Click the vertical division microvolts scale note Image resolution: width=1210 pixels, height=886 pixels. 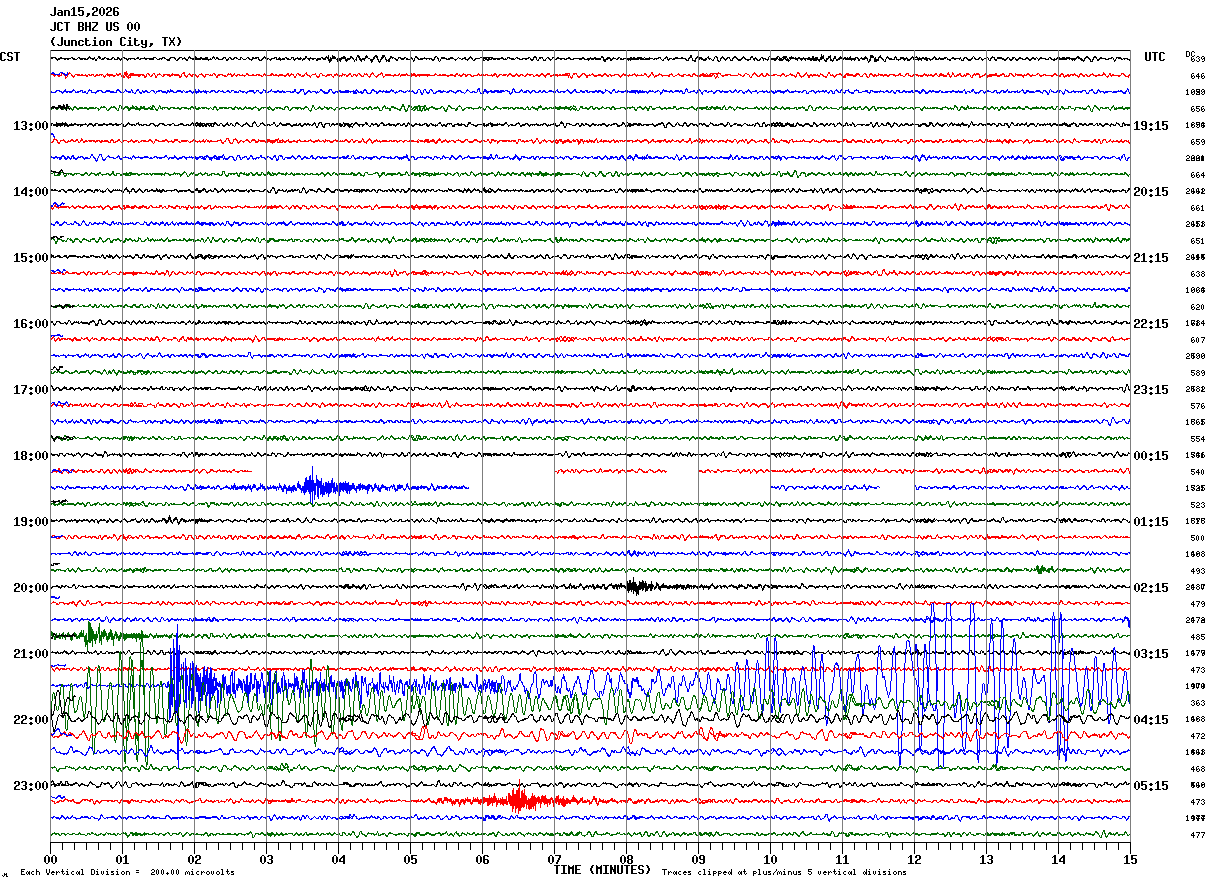coord(127,872)
